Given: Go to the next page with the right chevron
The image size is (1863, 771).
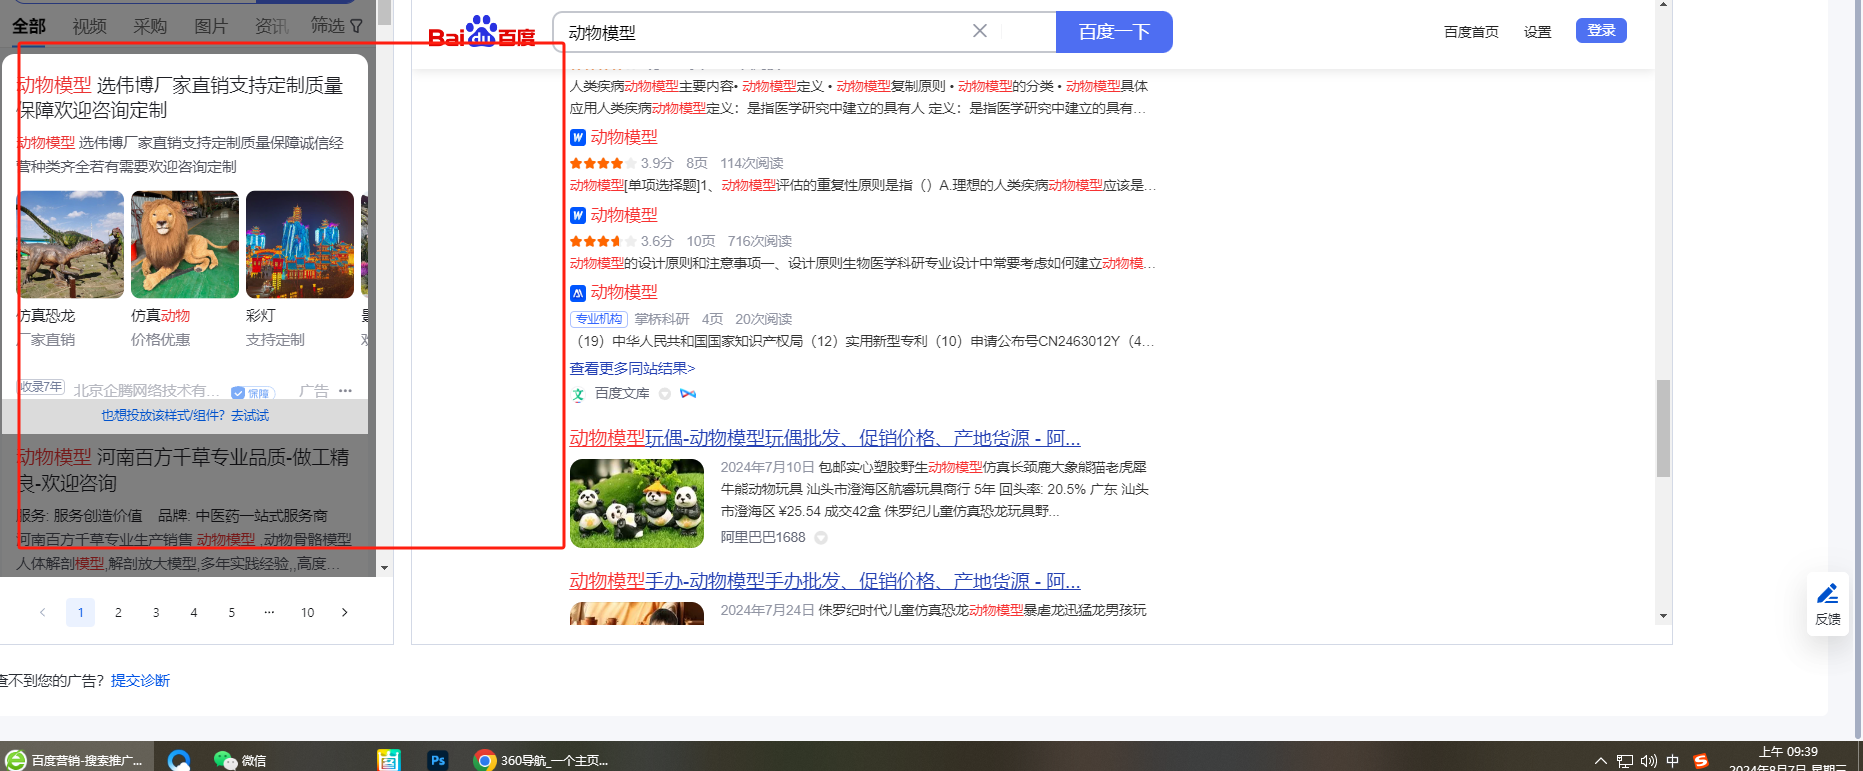Looking at the screenshot, I should click(x=345, y=612).
